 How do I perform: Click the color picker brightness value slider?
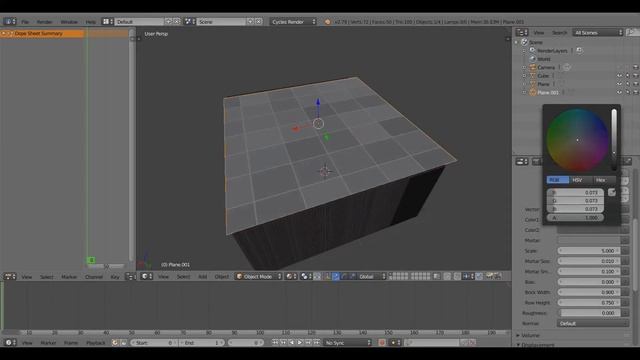pos(614,139)
